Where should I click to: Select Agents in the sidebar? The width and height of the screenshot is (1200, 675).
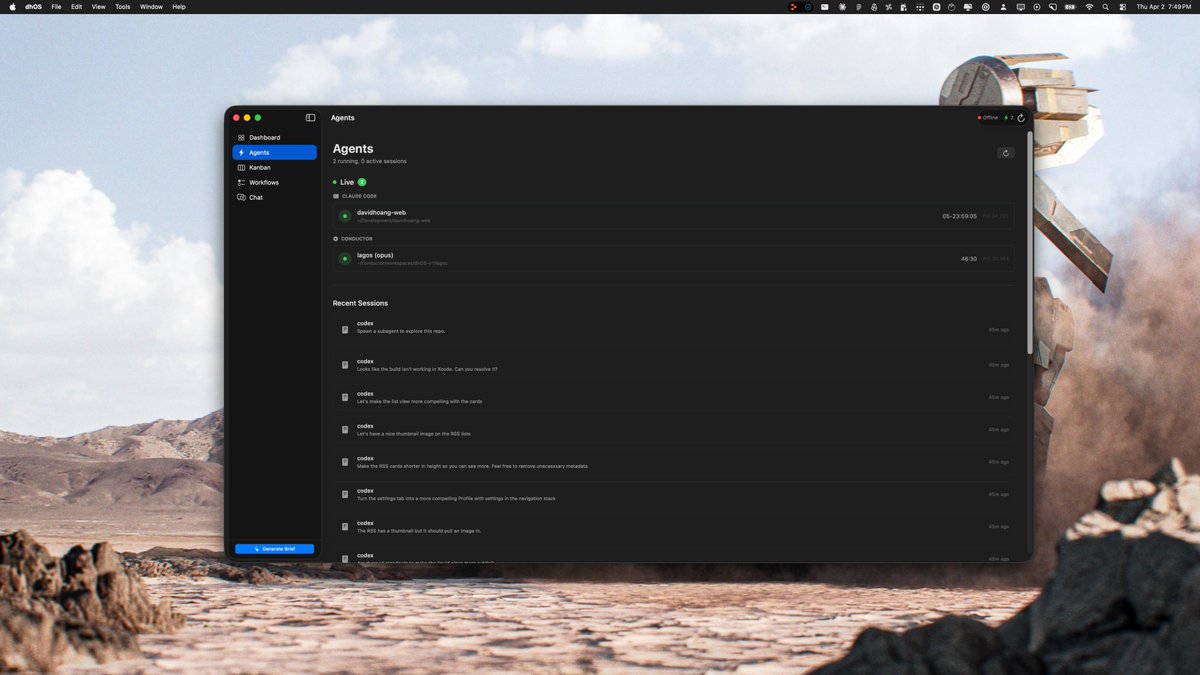tap(274, 152)
